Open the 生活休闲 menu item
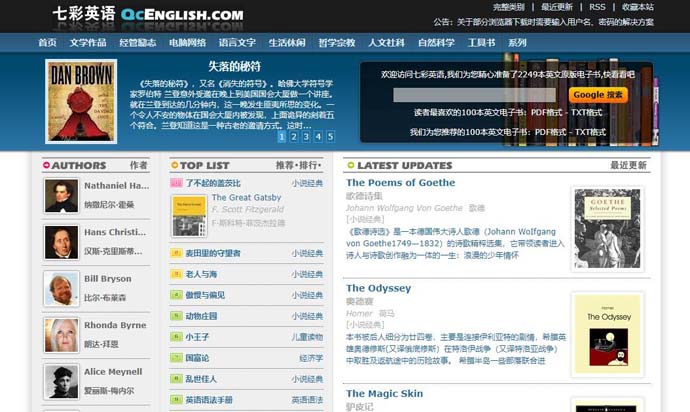 [x=287, y=43]
